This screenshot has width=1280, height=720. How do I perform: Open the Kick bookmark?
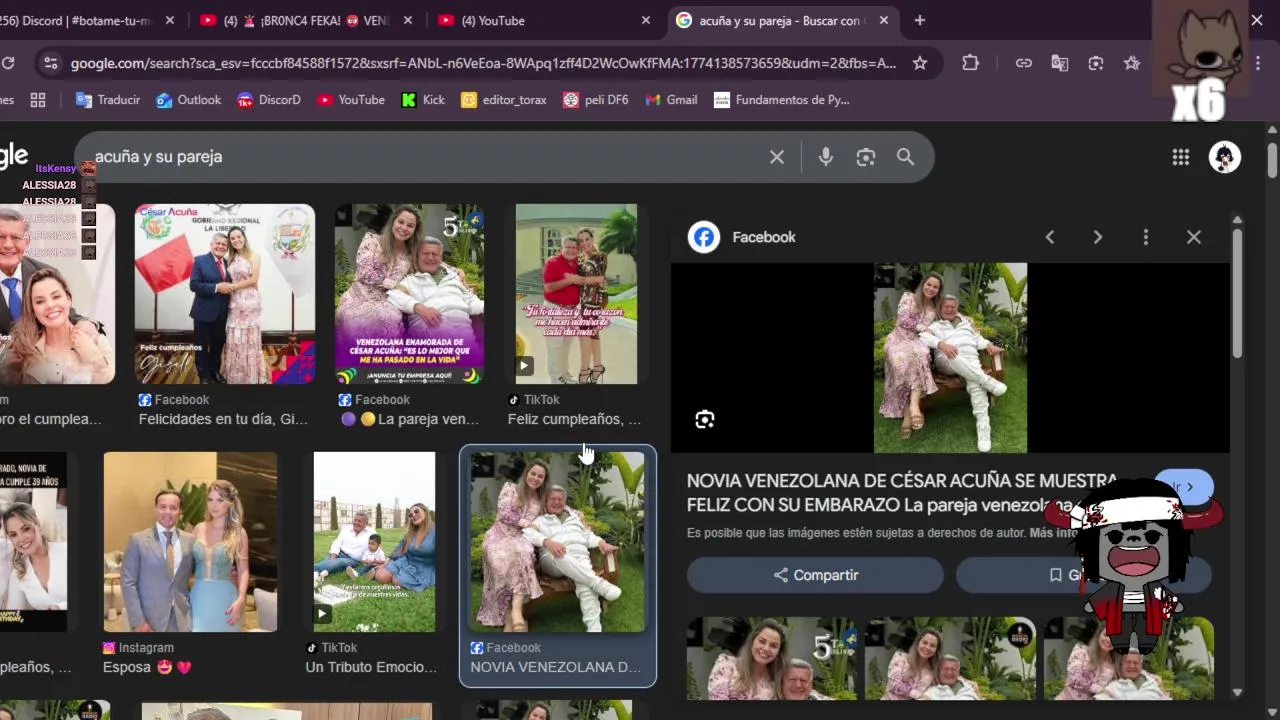[423, 100]
